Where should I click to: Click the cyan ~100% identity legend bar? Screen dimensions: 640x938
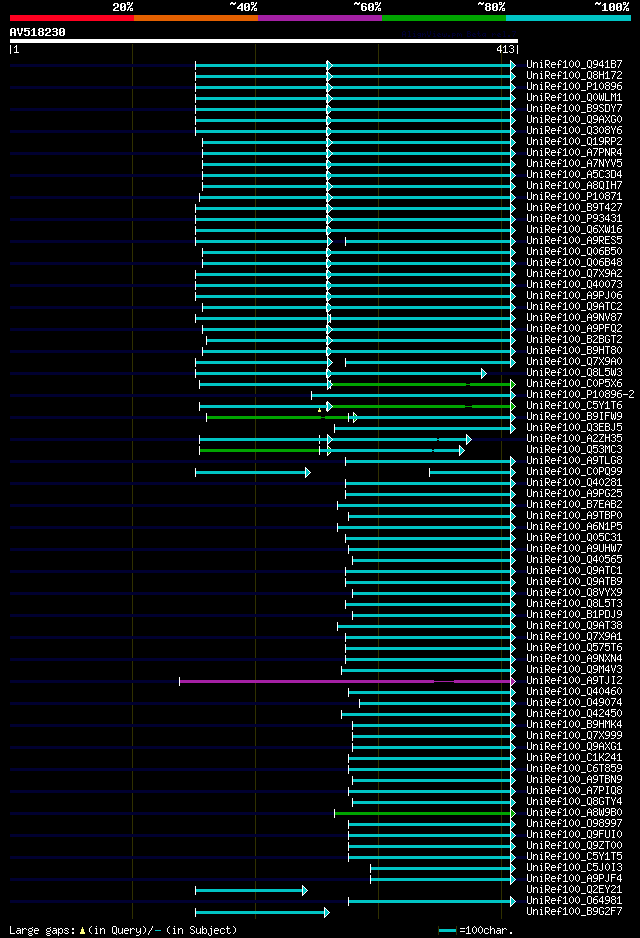click(x=568, y=18)
